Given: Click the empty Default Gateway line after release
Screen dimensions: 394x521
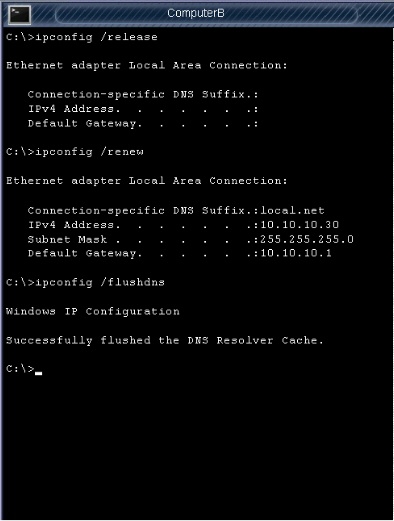Looking at the screenshot, I should tap(143, 124).
